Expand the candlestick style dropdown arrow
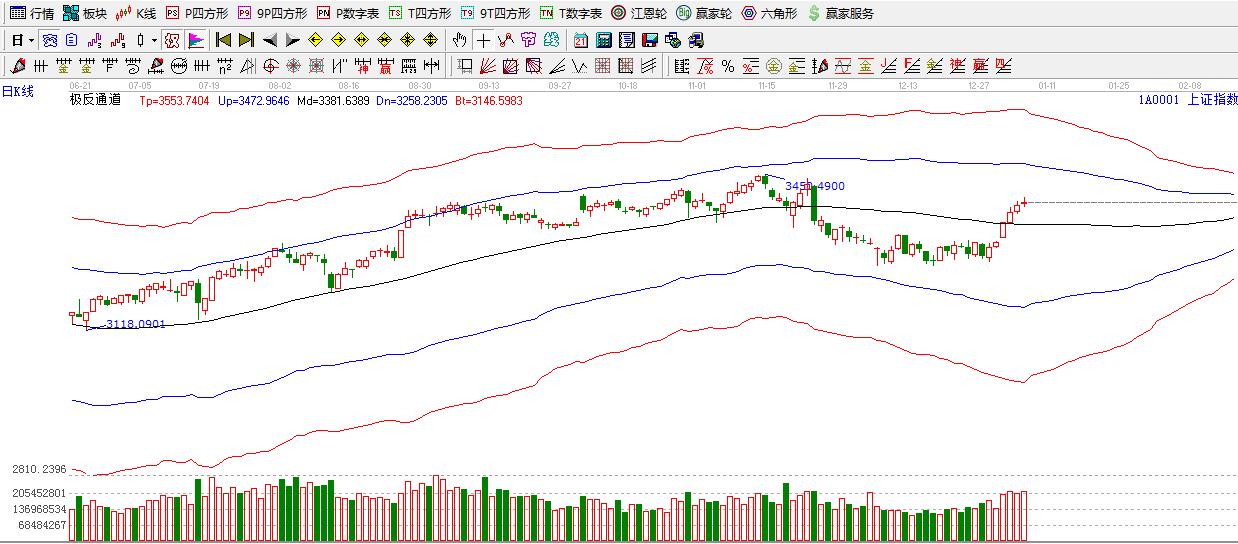The width and height of the screenshot is (1238, 544). pos(154,41)
